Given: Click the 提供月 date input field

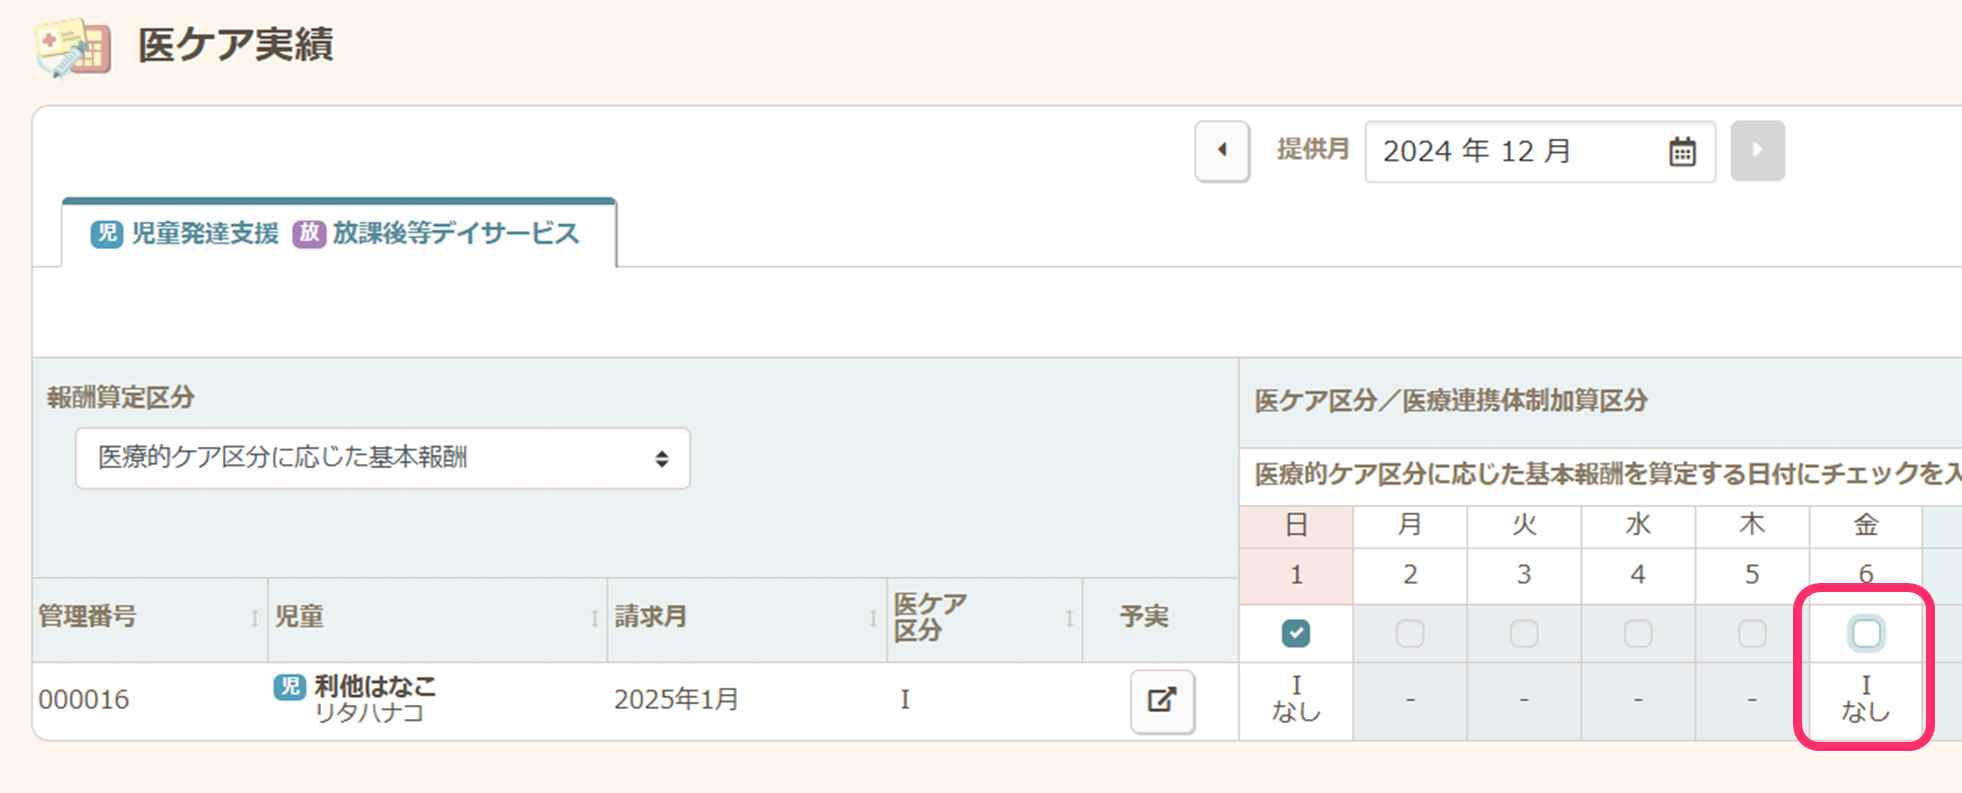Looking at the screenshot, I should click(x=1515, y=152).
